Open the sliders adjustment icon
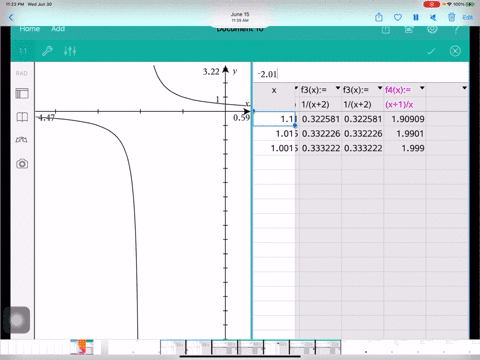 coord(70,51)
